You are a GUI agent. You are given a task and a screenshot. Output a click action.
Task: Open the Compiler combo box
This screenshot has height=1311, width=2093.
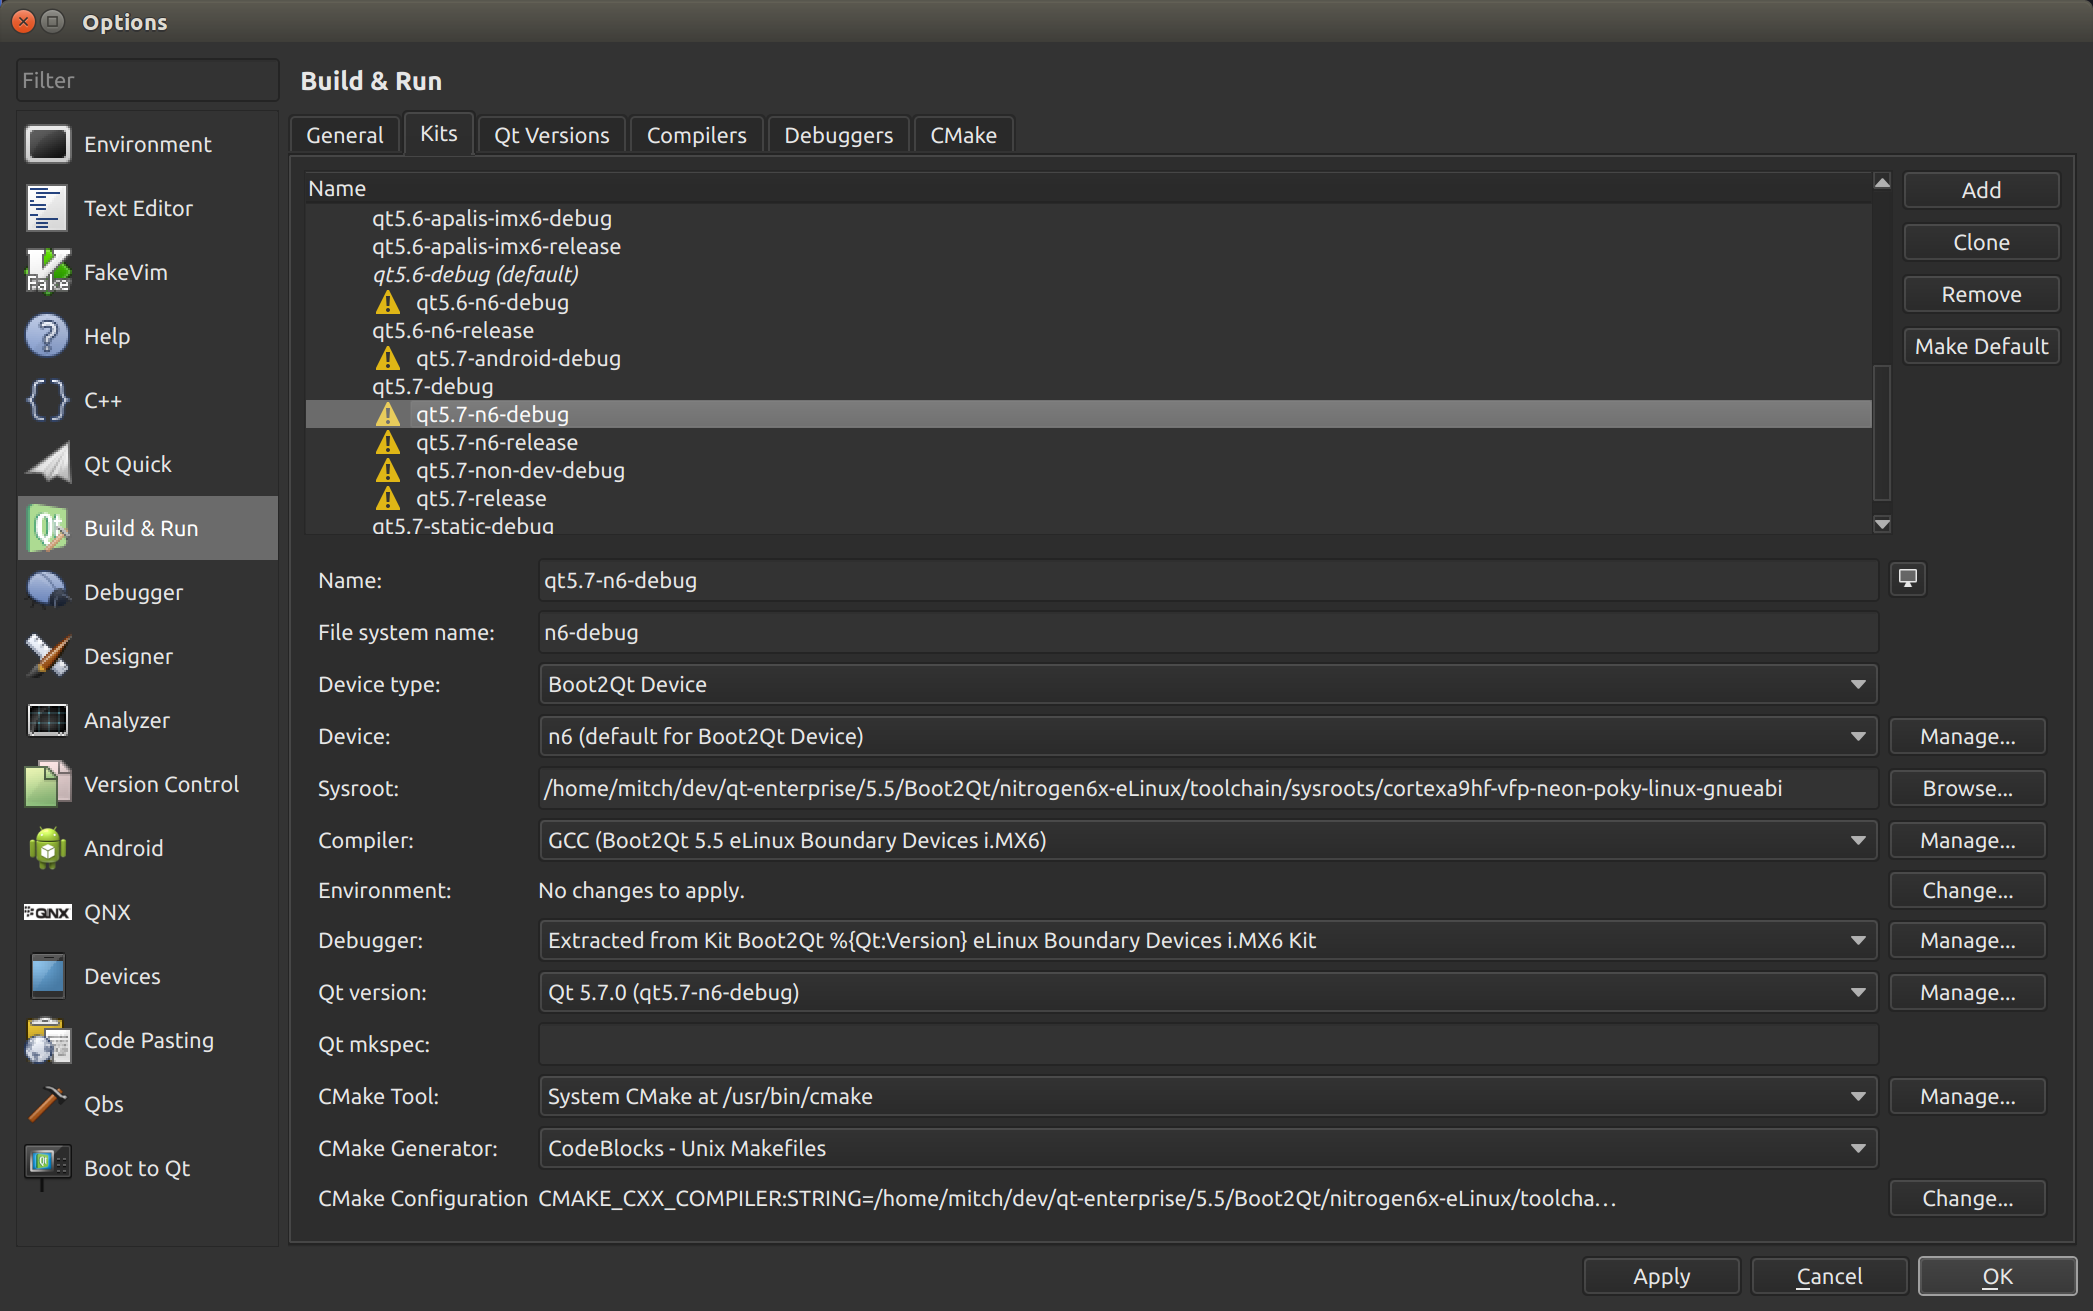pyautogui.click(x=1206, y=840)
